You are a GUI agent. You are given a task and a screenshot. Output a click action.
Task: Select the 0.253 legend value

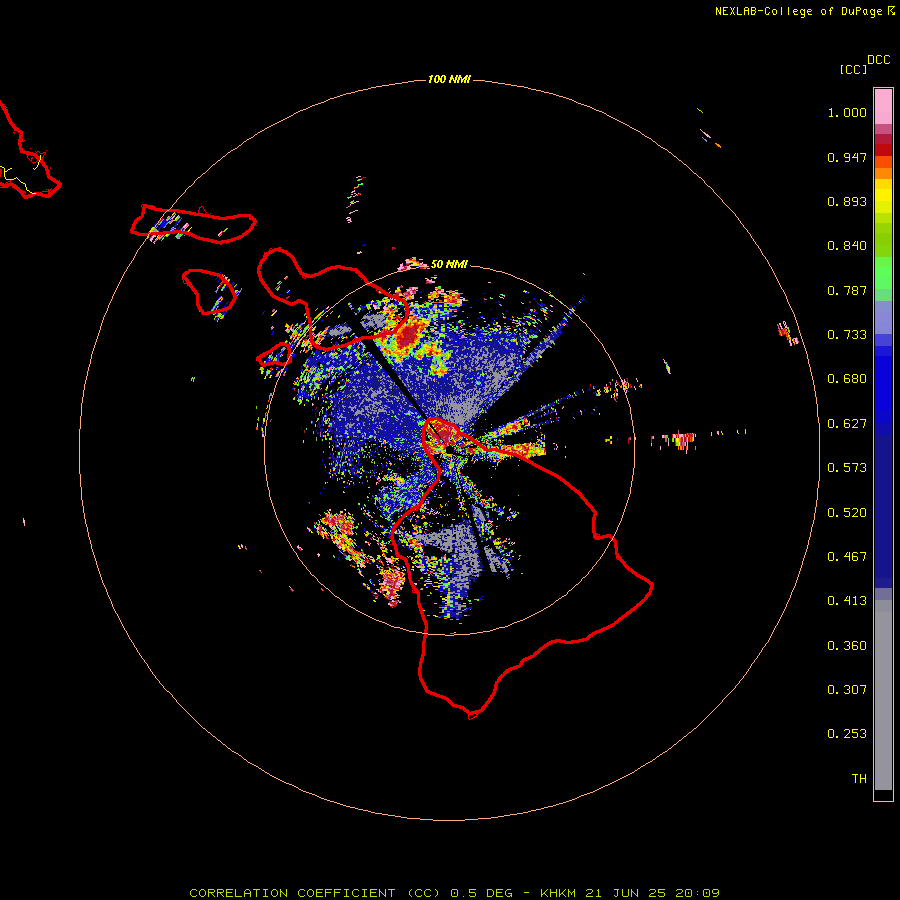pyautogui.click(x=847, y=734)
